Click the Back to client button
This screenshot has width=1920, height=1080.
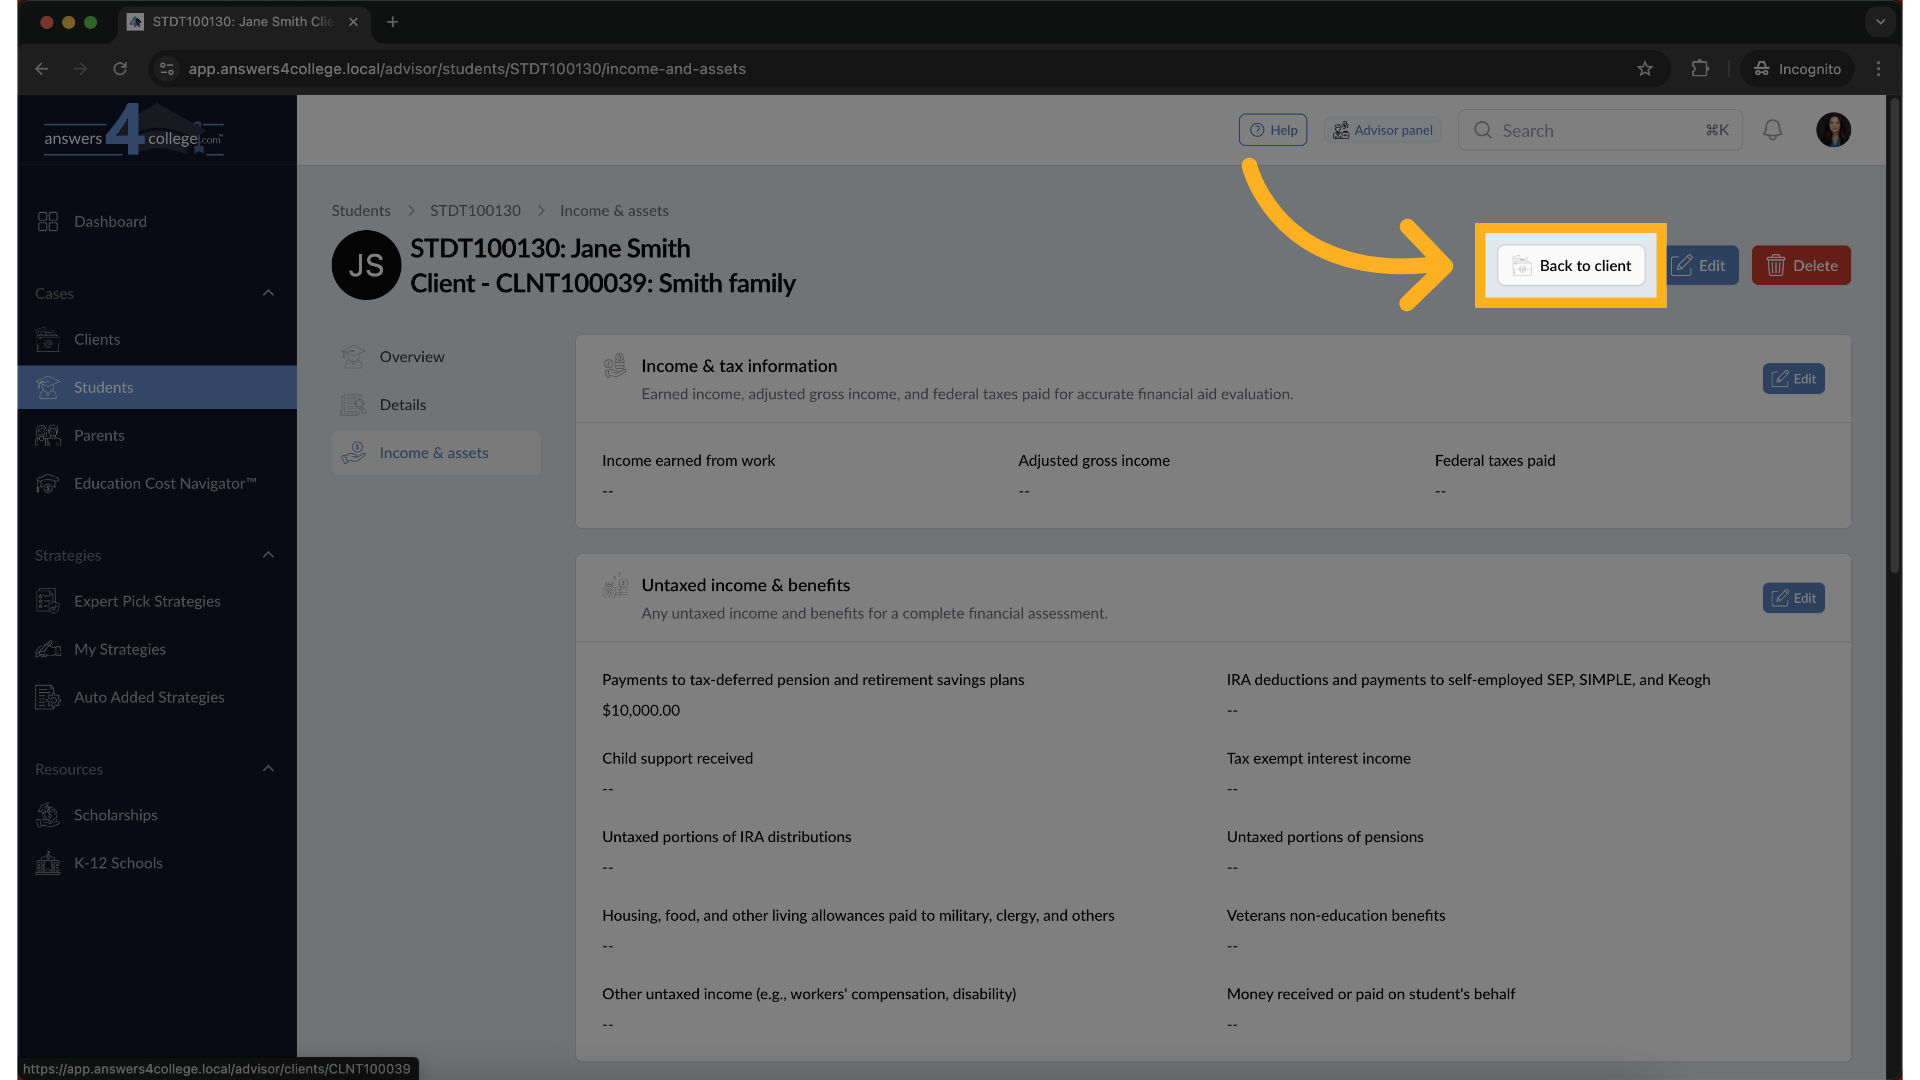pos(1570,265)
